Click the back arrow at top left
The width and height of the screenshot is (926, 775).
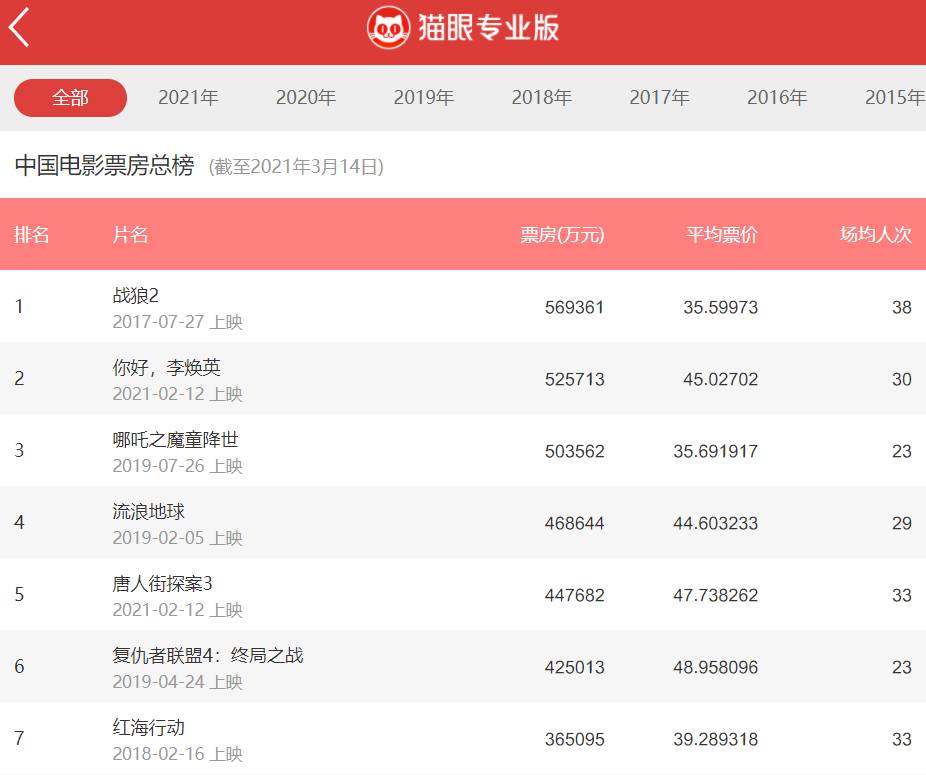(x=20, y=28)
